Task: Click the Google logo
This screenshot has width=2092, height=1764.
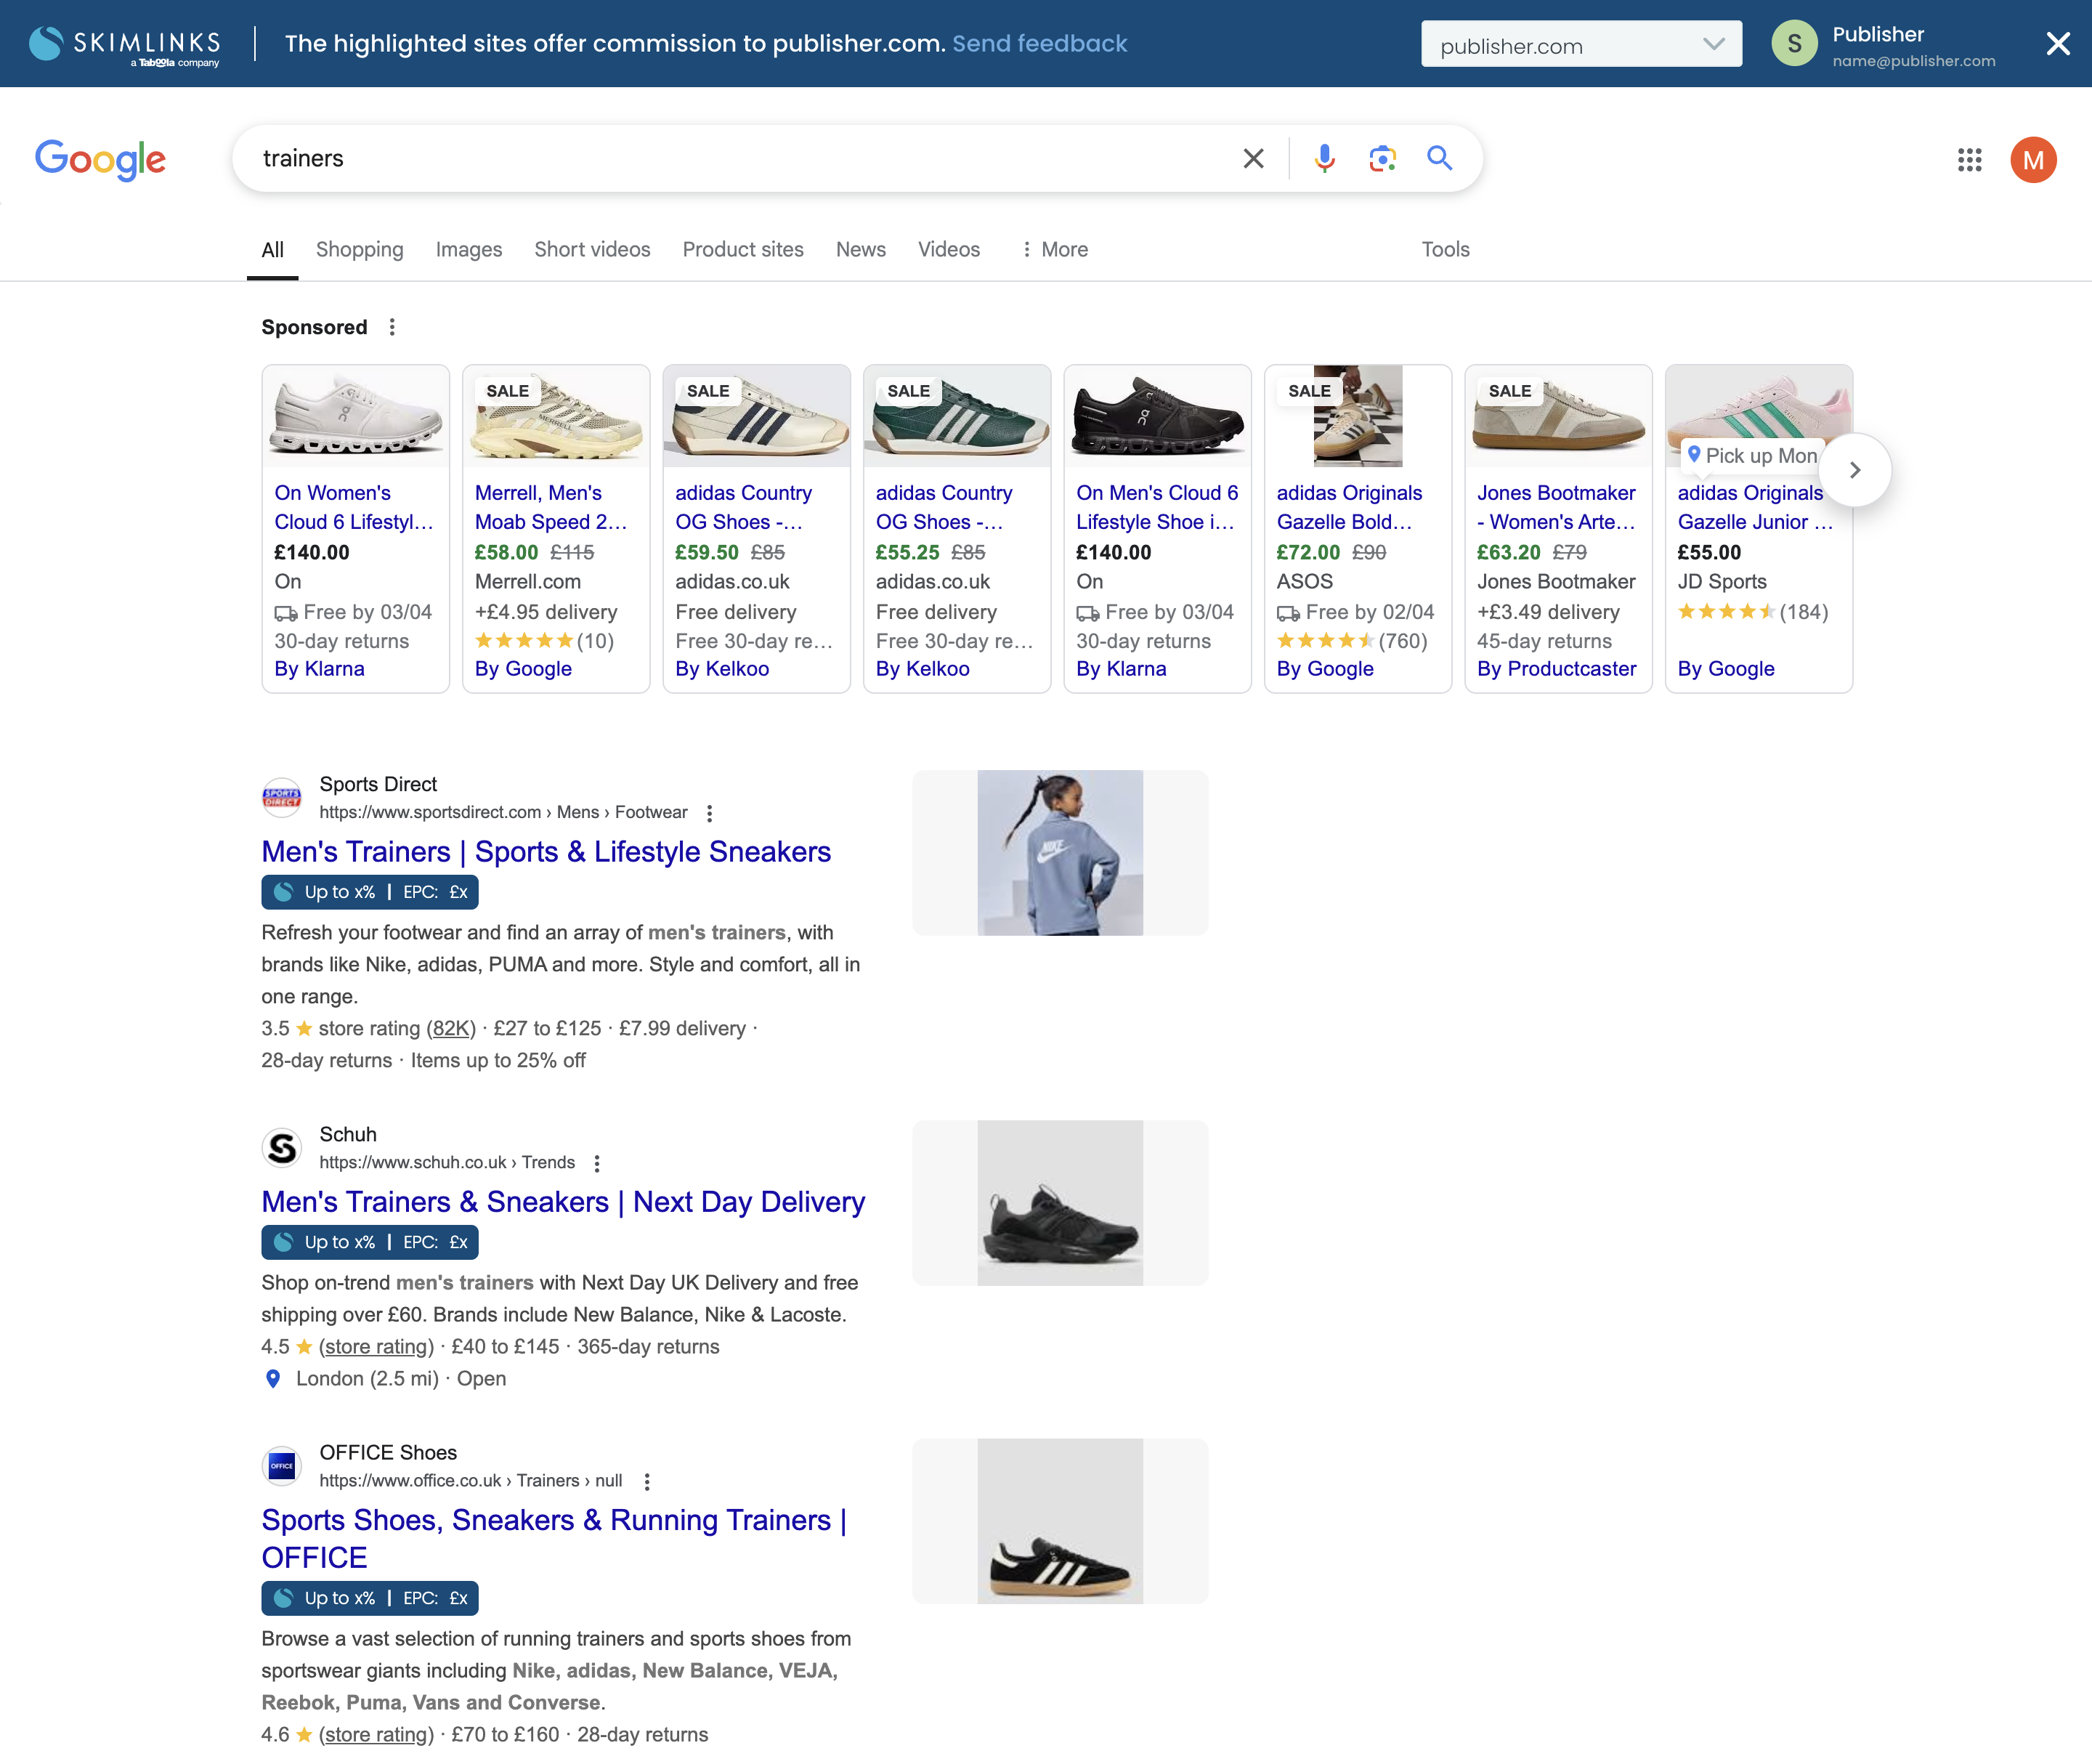Action: (101, 159)
